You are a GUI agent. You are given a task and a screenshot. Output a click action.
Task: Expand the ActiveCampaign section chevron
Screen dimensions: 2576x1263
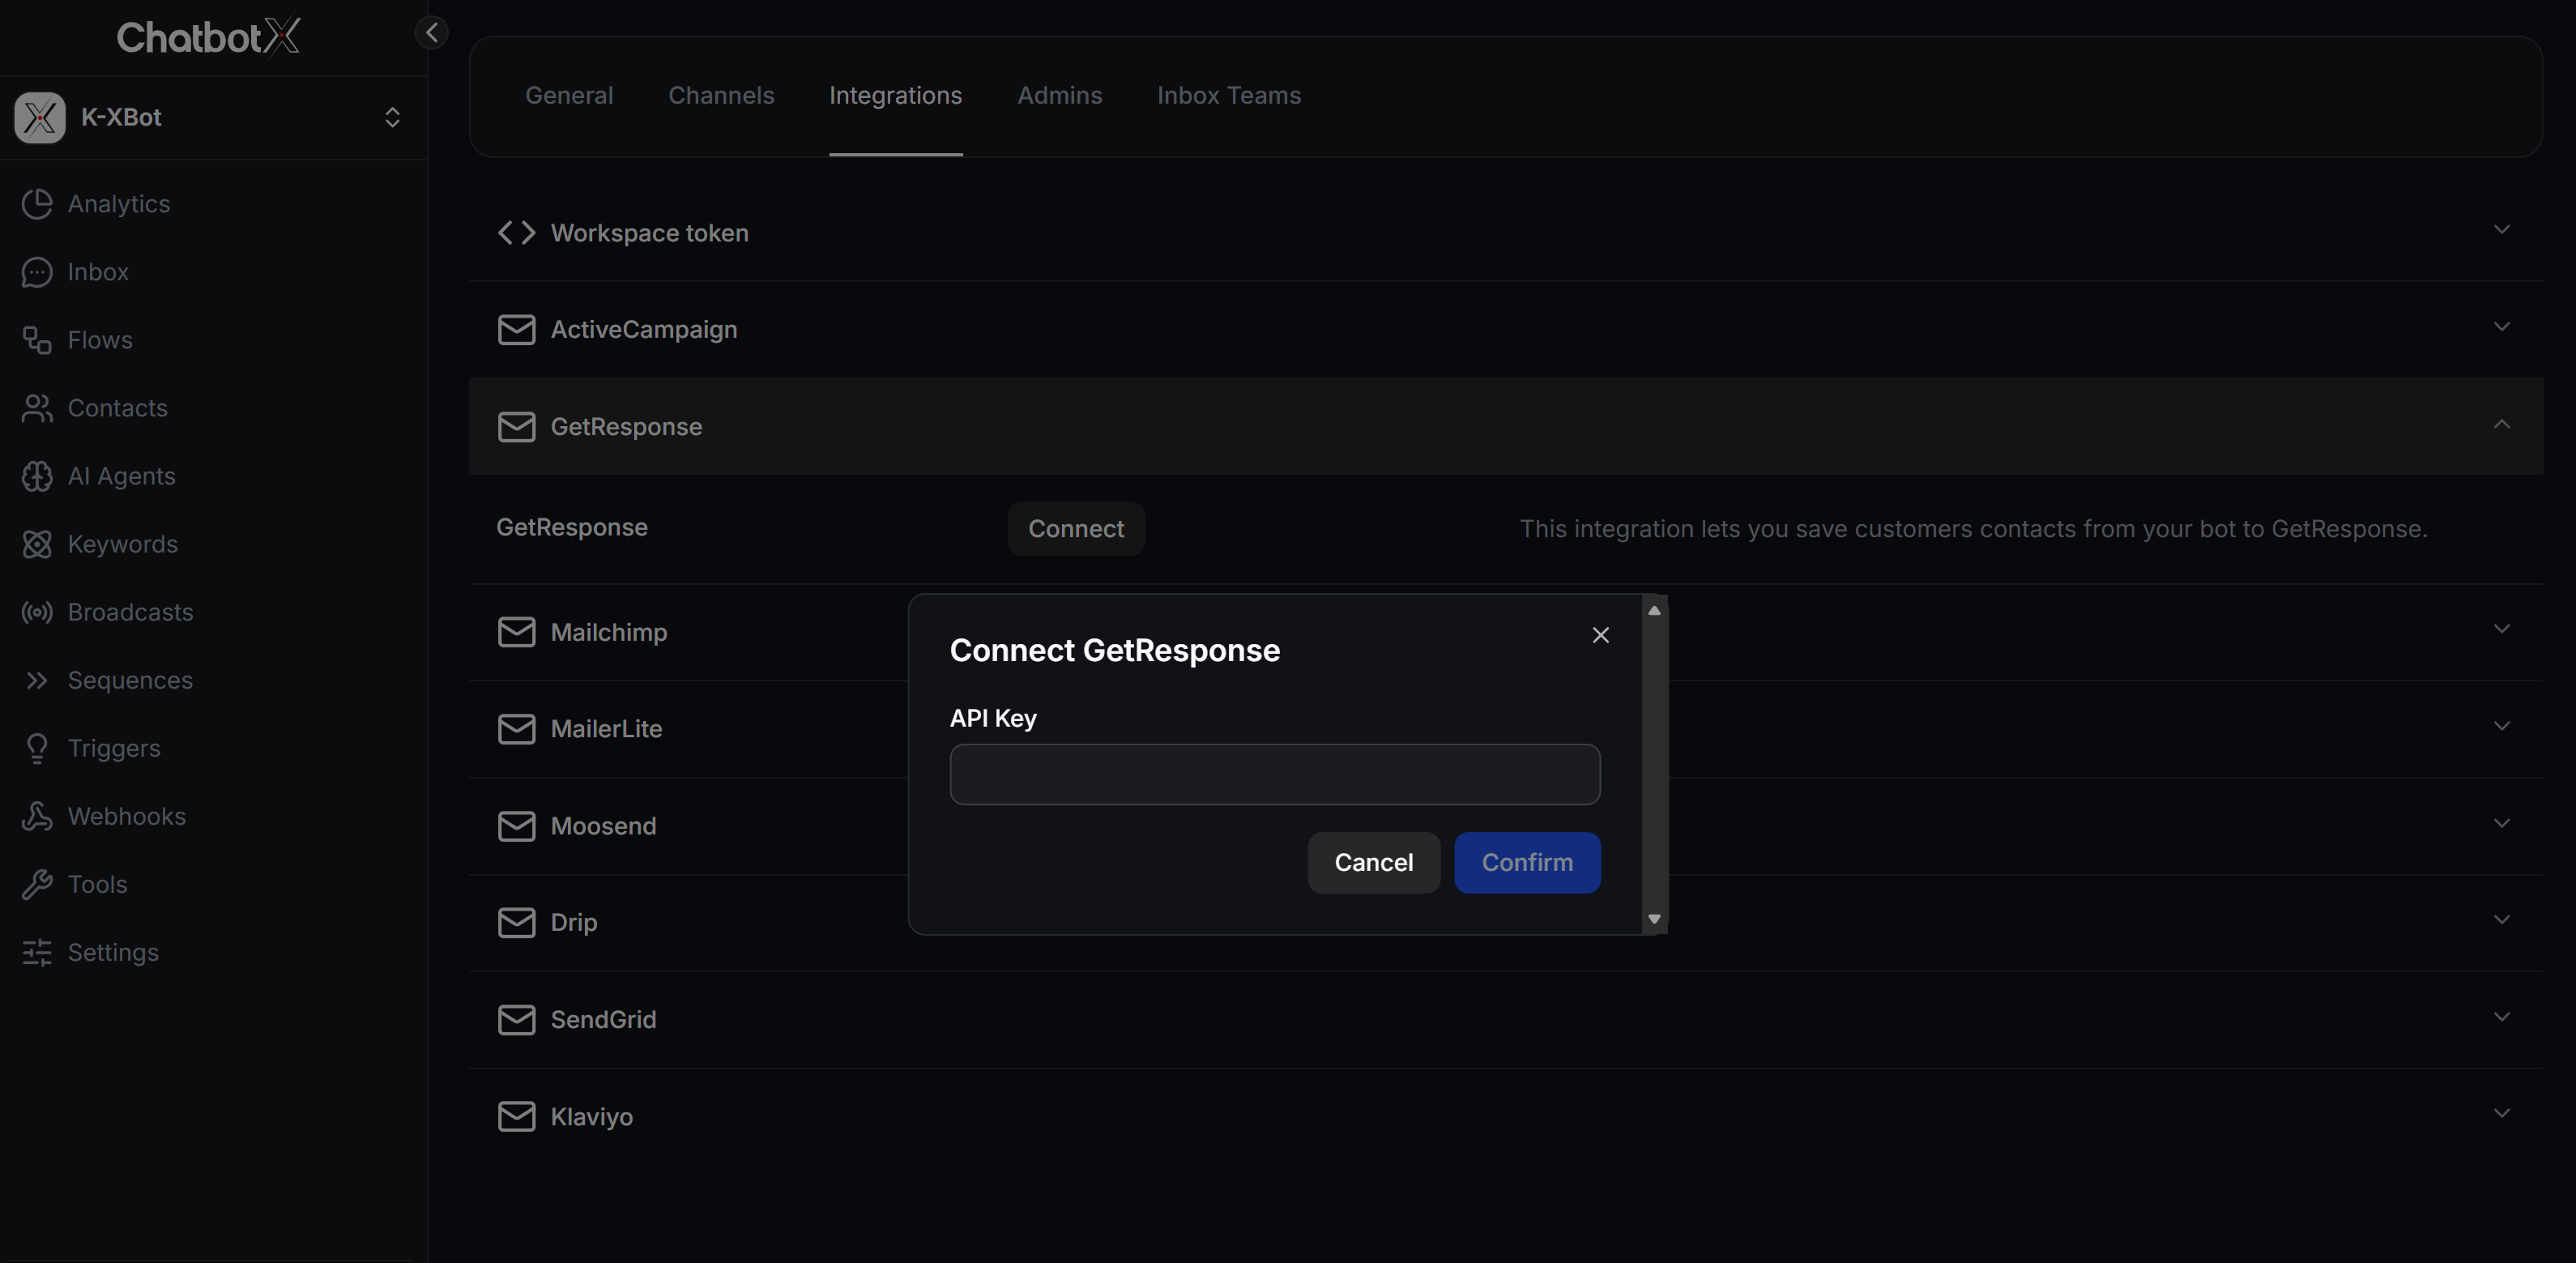(x=2501, y=326)
